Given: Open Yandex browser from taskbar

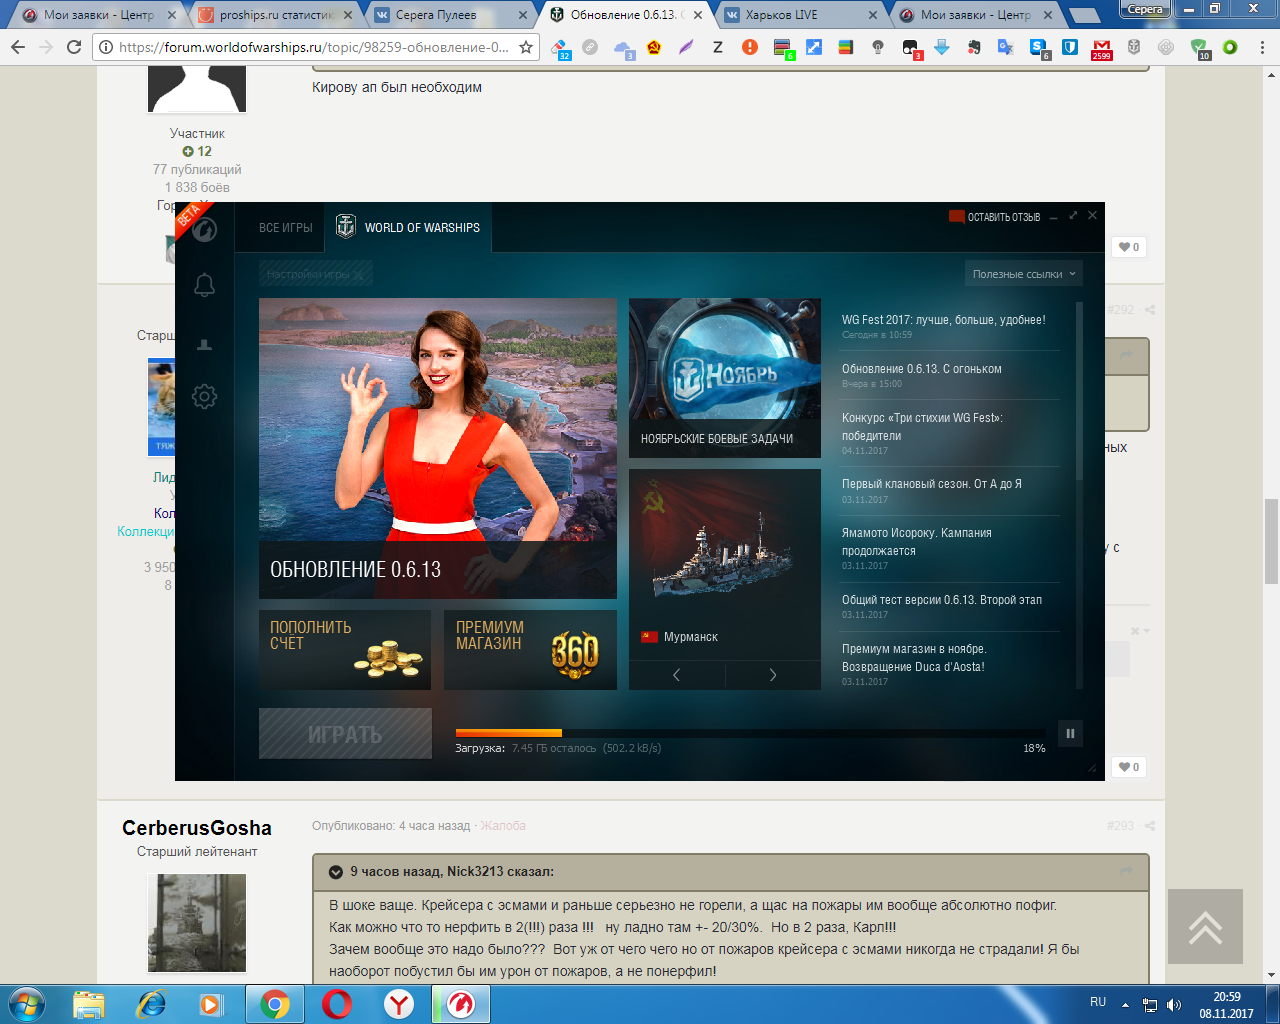Looking at the screenshot, I should pos(399,1004).
